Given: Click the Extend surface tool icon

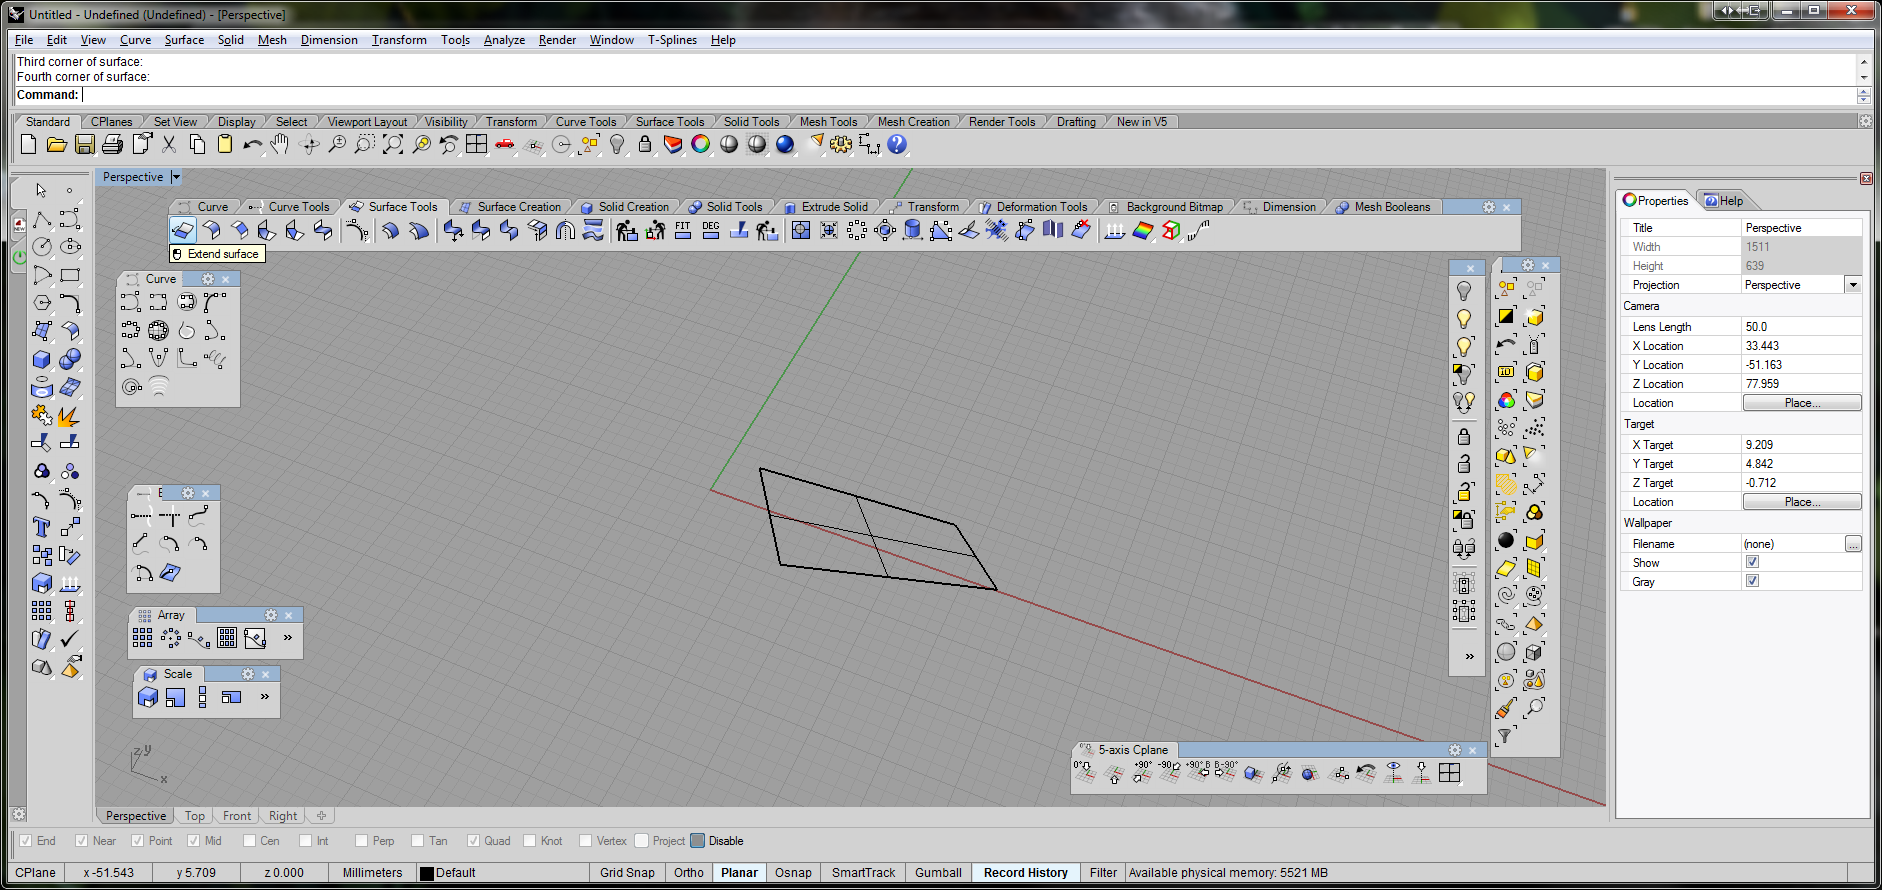Looking at the screenshot, I should point(183,231).
